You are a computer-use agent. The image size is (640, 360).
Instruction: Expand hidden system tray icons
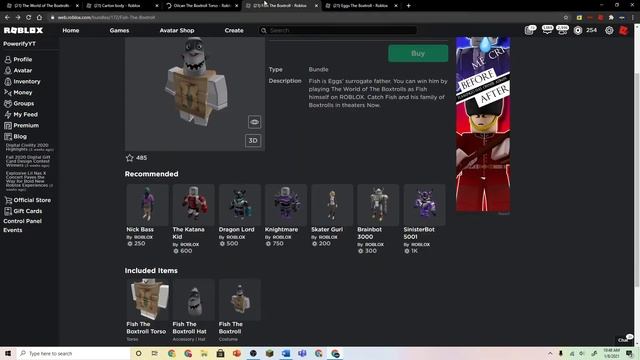550,353
